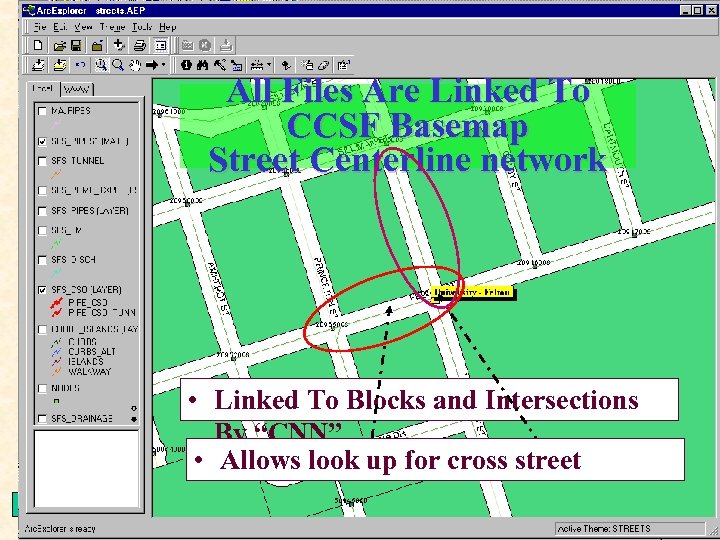Click the ISLANDS legend line symbol

(56, 362)
